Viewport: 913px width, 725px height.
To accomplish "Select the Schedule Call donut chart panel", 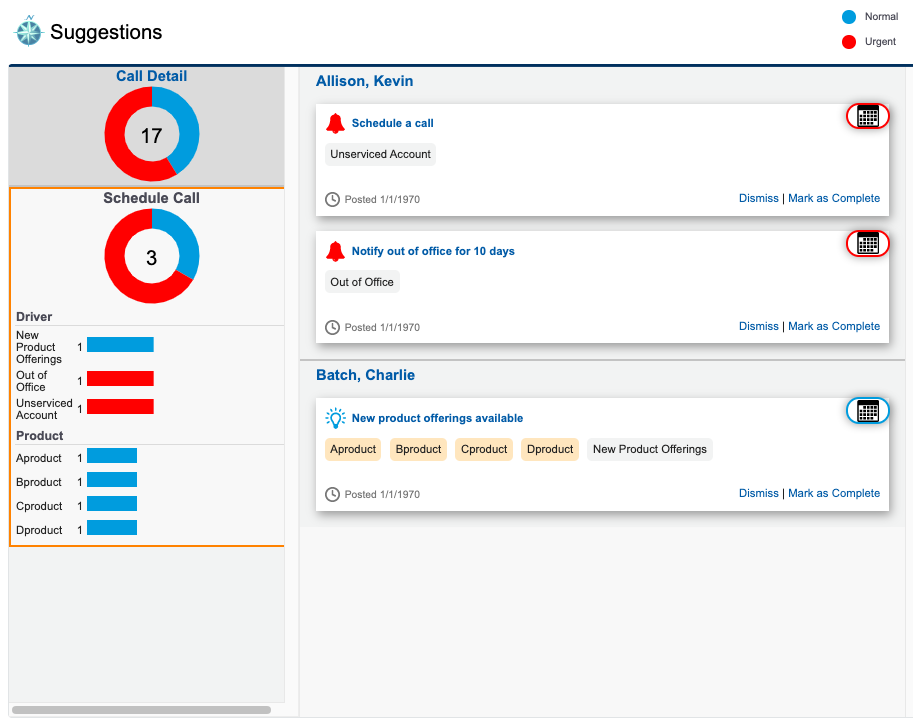I will pos(151,257).
